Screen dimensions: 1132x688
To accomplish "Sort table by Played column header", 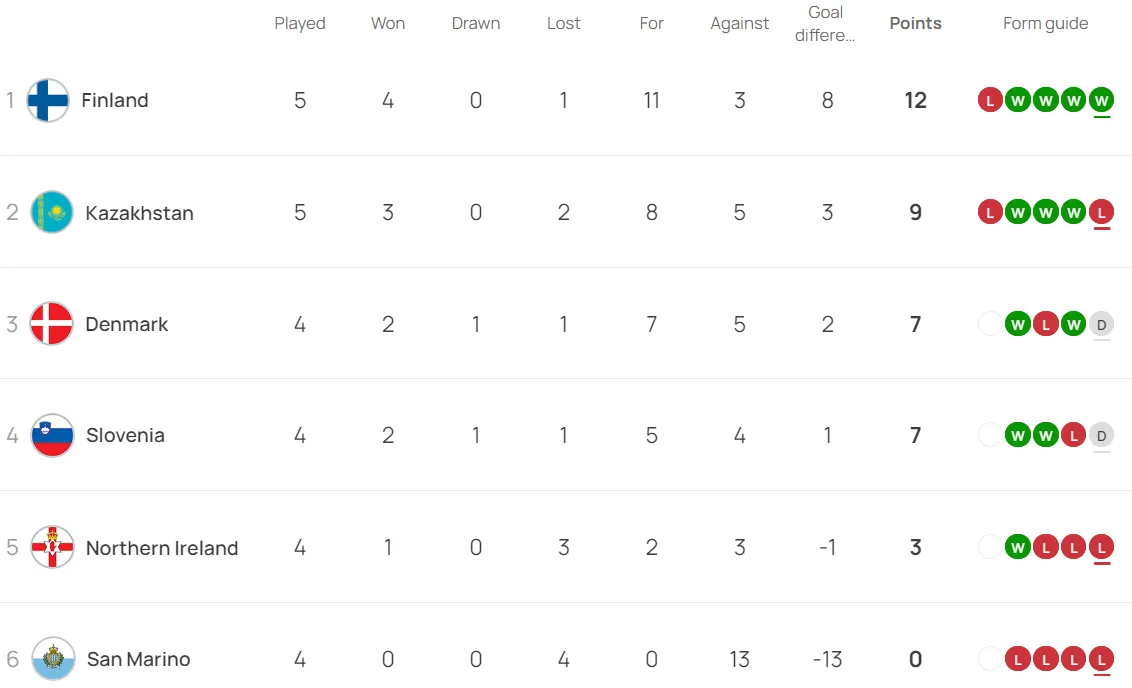I will (300, 23).
